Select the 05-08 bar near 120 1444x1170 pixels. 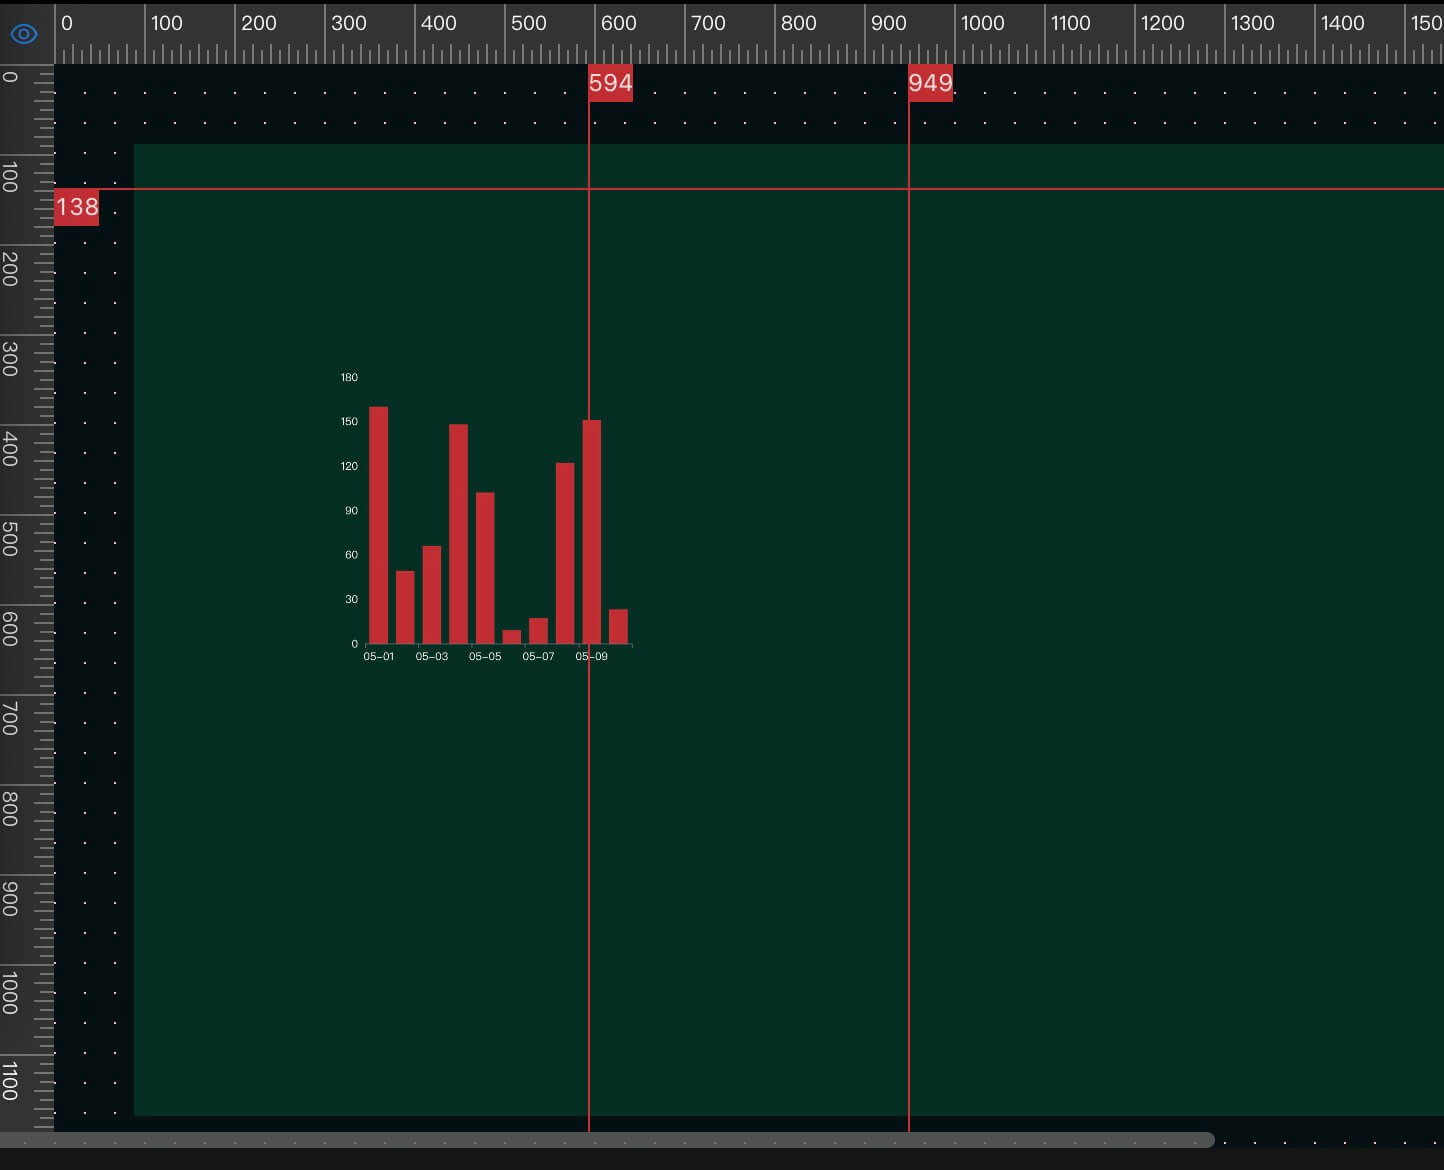tap(565, 553)
